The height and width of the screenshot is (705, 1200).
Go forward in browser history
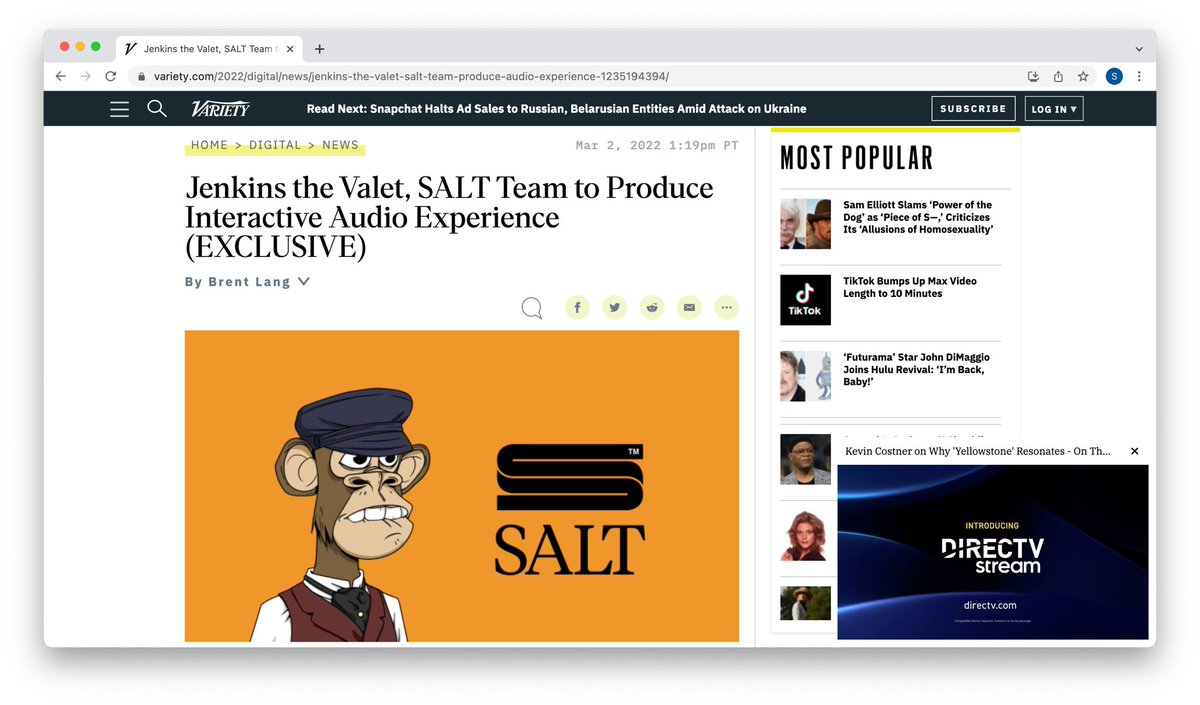[x=86, y=76]
